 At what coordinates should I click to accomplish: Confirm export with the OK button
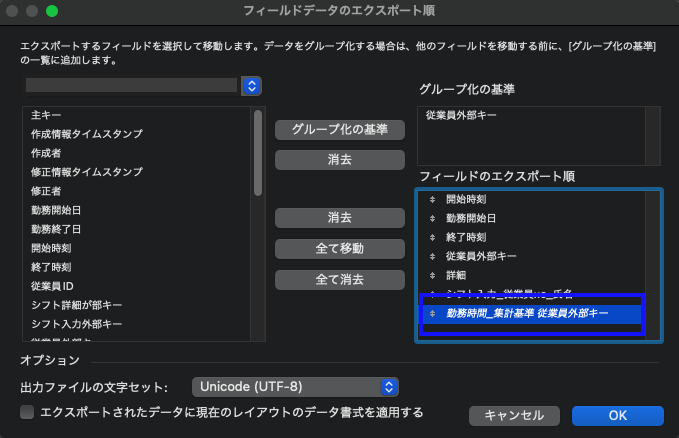point(617,415)
